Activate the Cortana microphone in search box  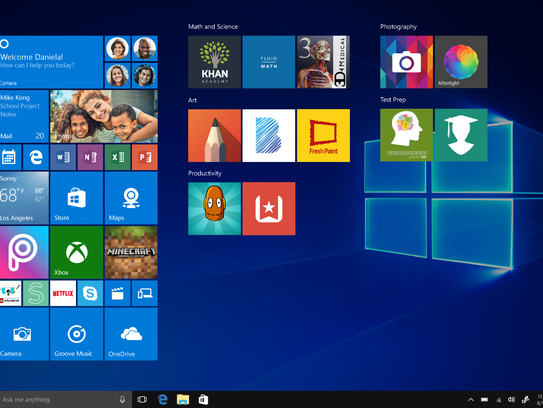coord(122,400)
